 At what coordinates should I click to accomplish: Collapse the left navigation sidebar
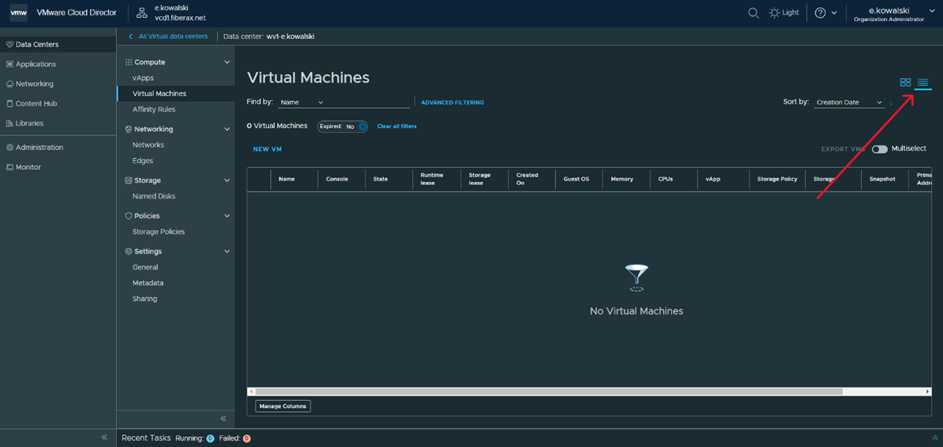click(104, 437)
